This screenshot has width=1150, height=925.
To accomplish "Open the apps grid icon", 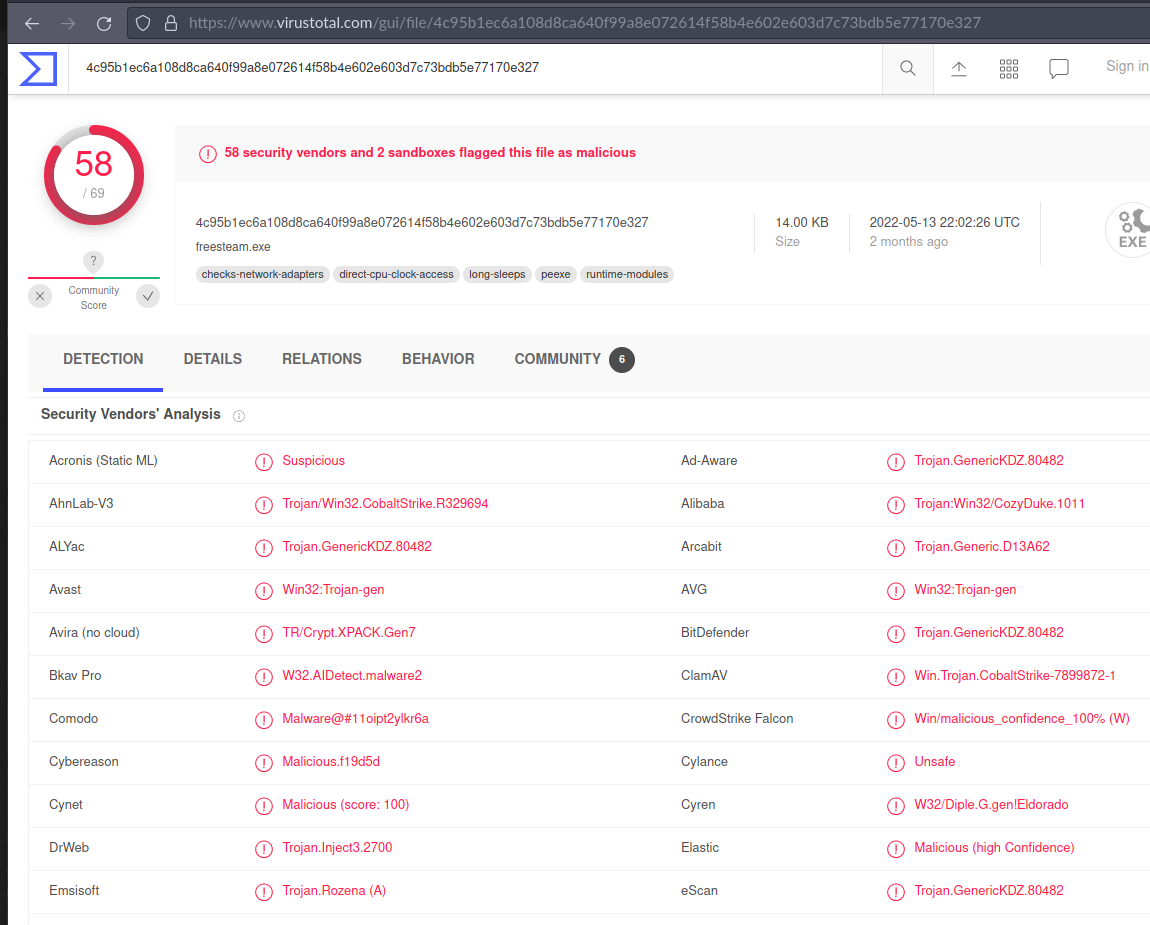I will [x=1008, y=69].
